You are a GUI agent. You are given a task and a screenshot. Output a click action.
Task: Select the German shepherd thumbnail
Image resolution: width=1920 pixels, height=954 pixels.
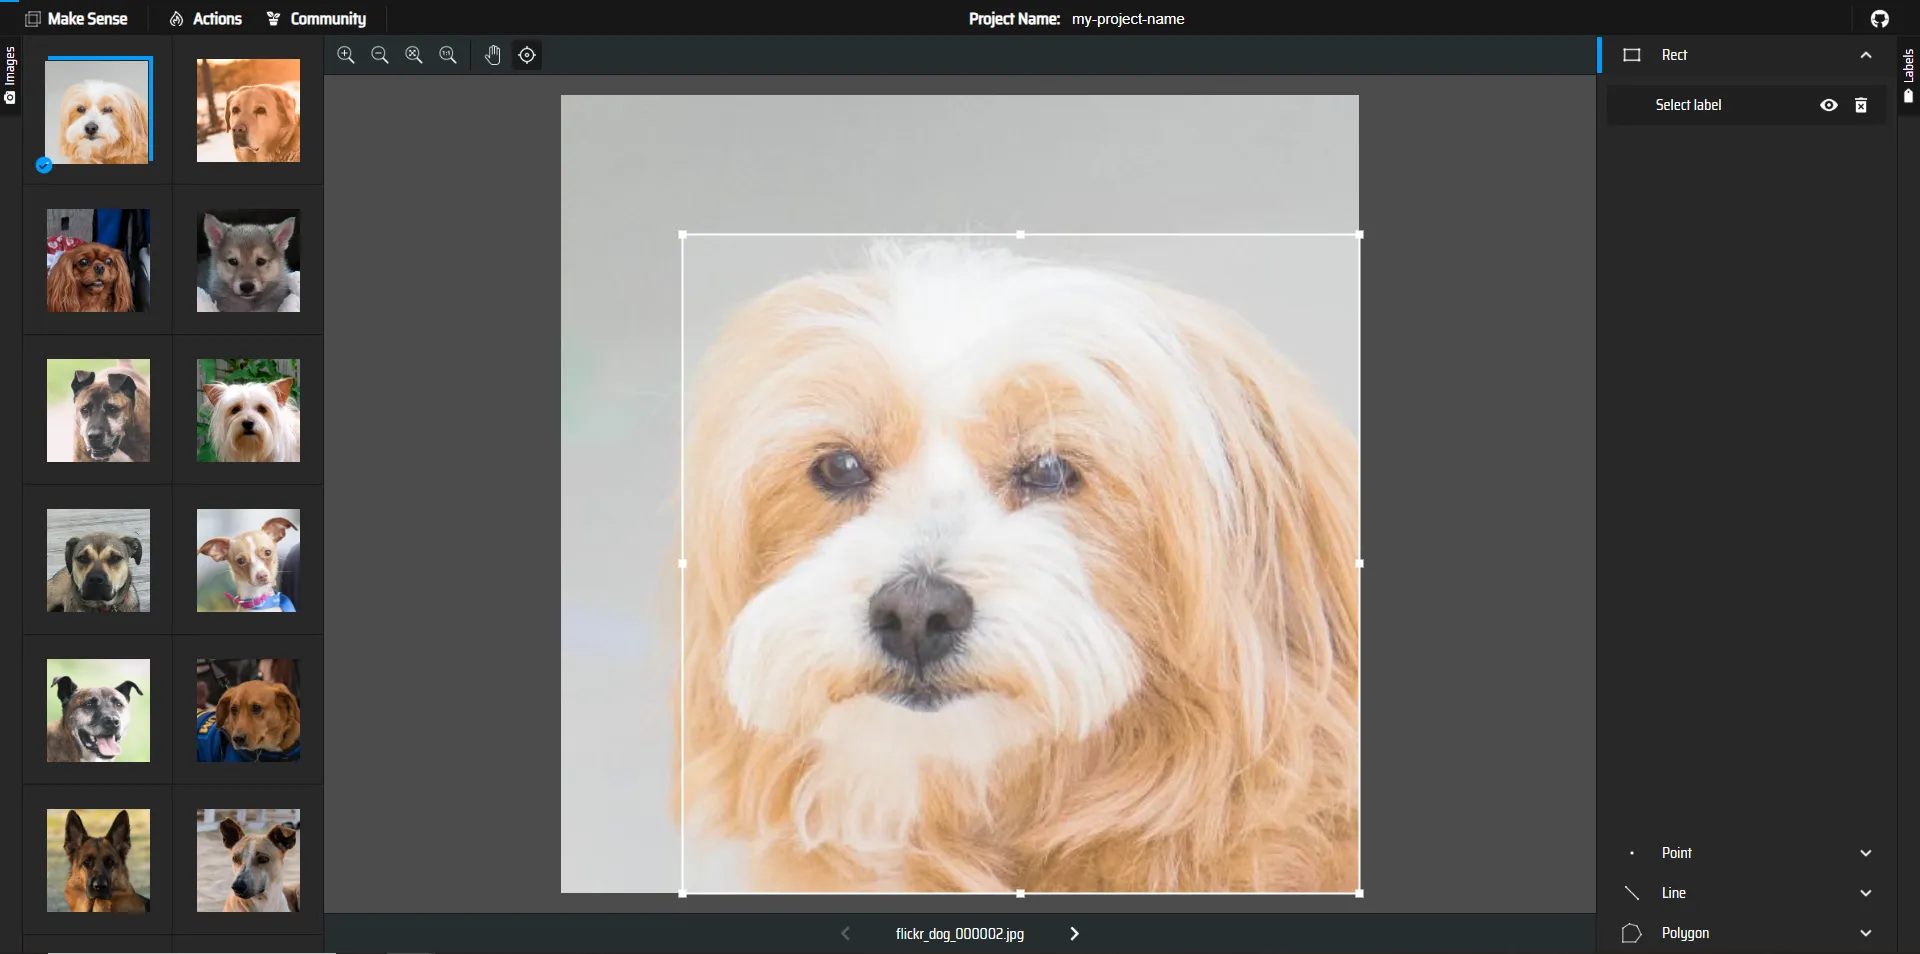[98, 860]
